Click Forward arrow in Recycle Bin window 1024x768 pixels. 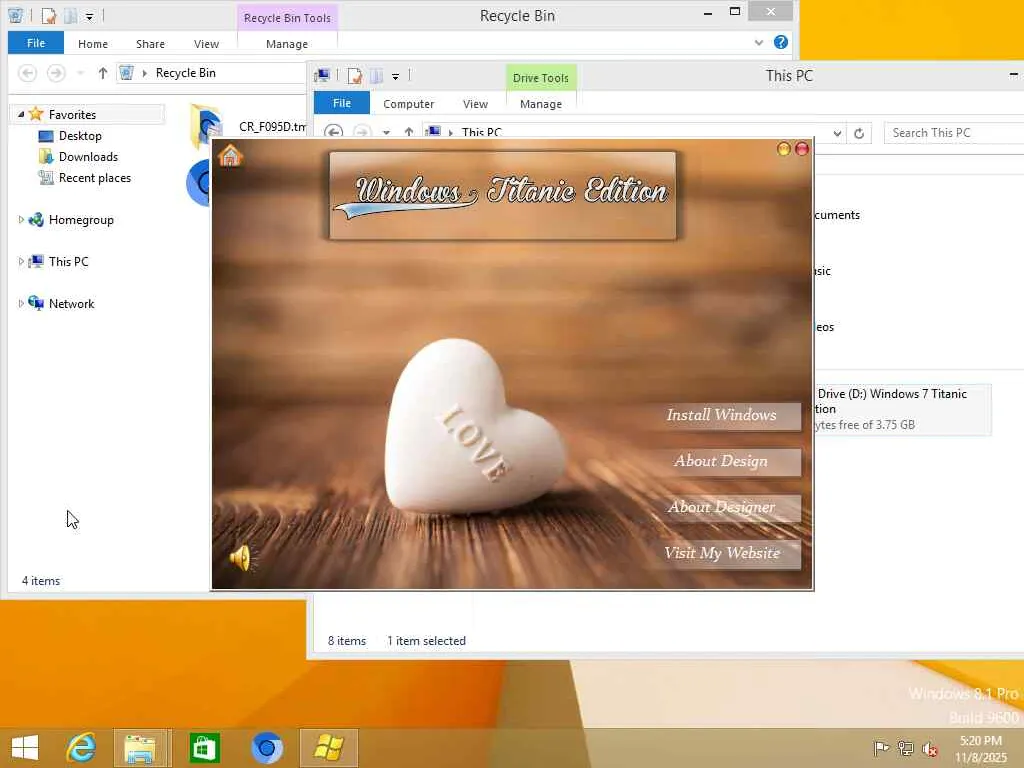[x=56, y=72]
